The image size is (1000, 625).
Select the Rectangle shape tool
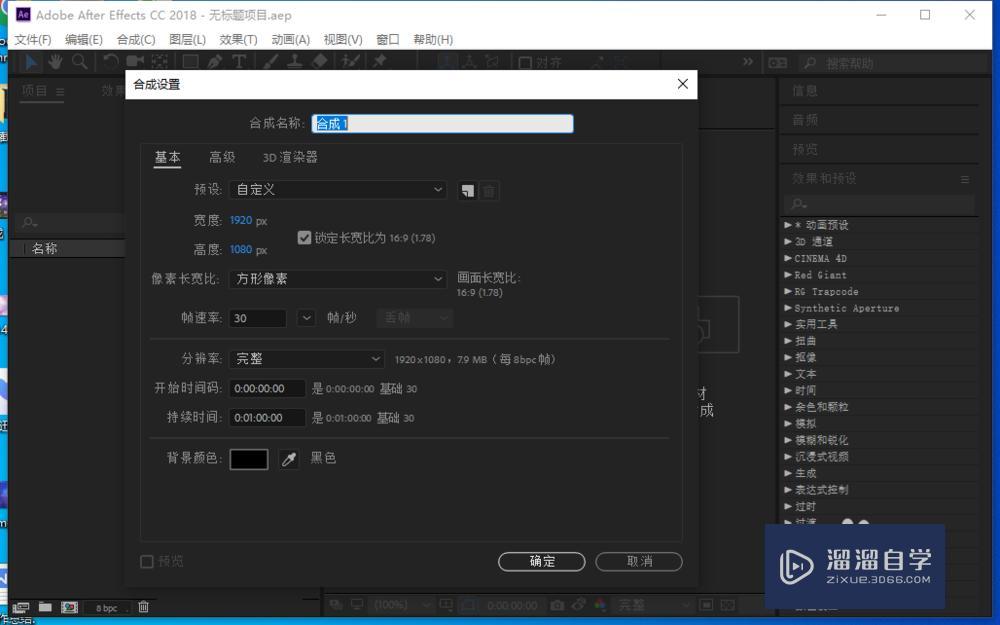click(x=190, y=62)
